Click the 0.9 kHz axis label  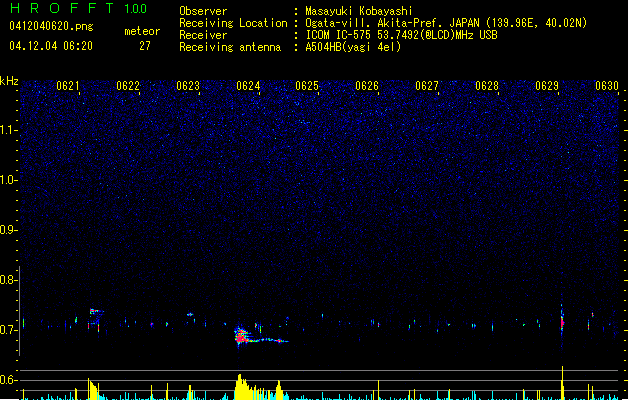click(x=8, y=230)
